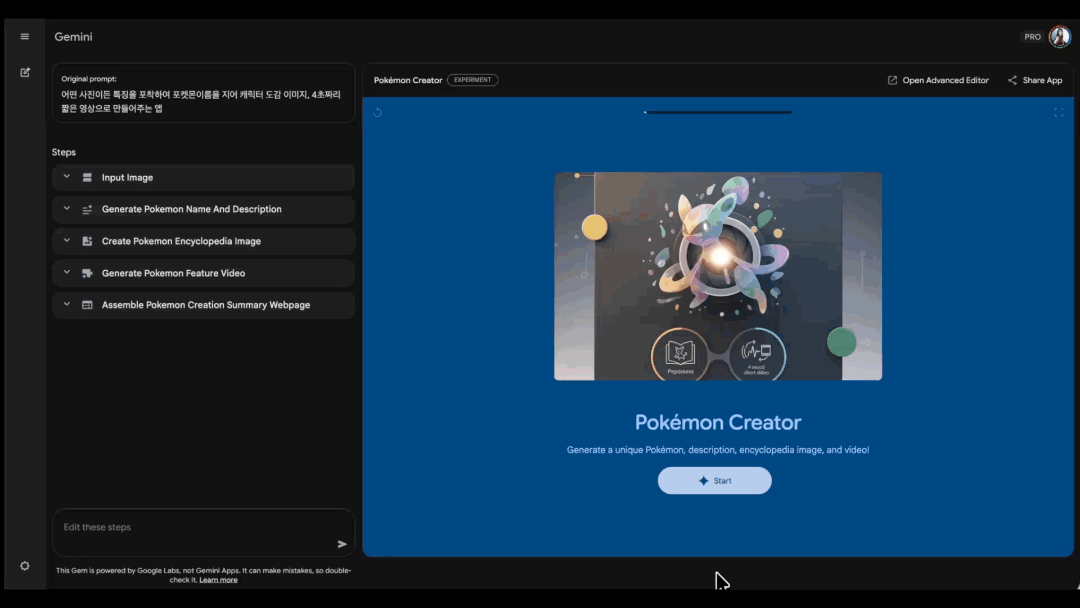Click the Generate a unique Pokémon description text
1080x608 pixels.
tap(718, 450)
